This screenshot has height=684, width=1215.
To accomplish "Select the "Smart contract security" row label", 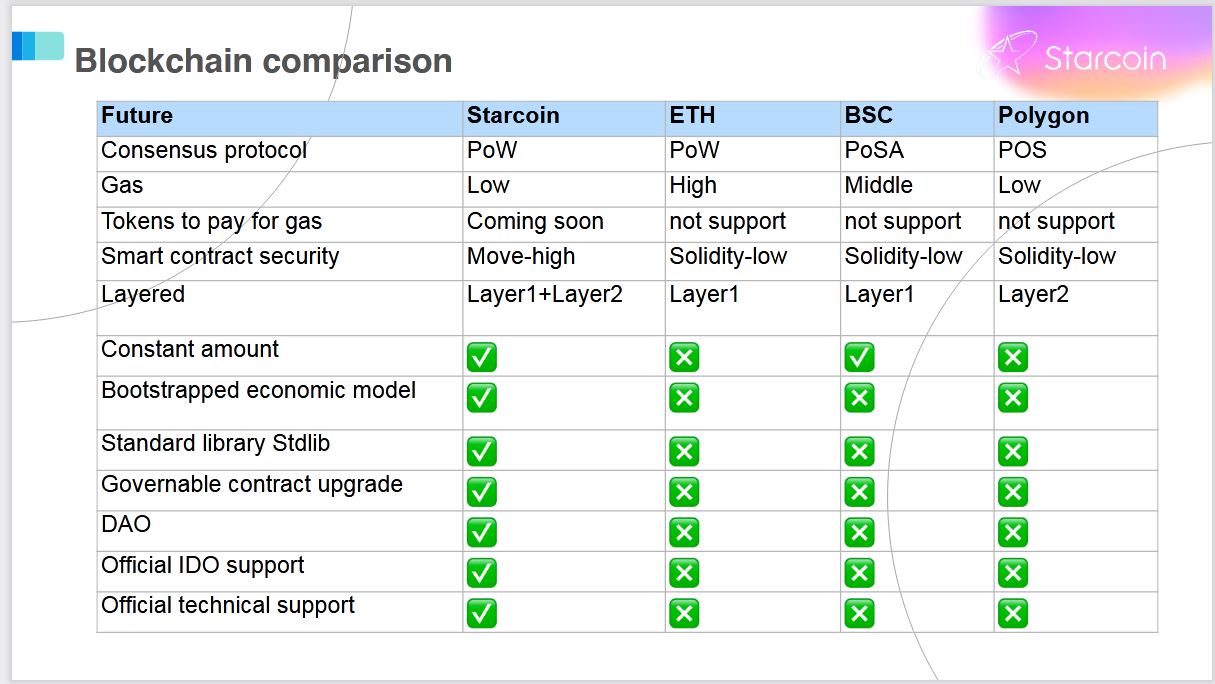I will pos(220,257).
